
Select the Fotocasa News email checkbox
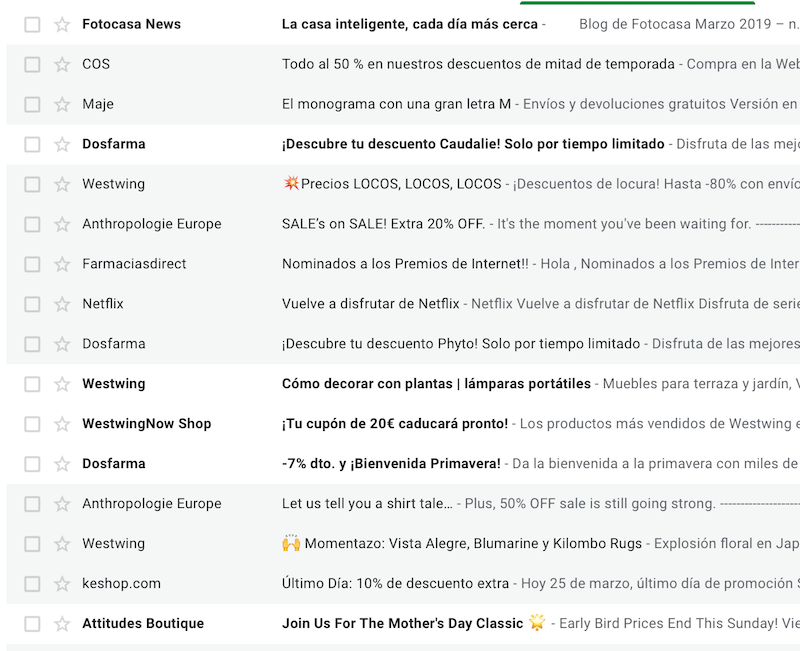pos(32,24)
